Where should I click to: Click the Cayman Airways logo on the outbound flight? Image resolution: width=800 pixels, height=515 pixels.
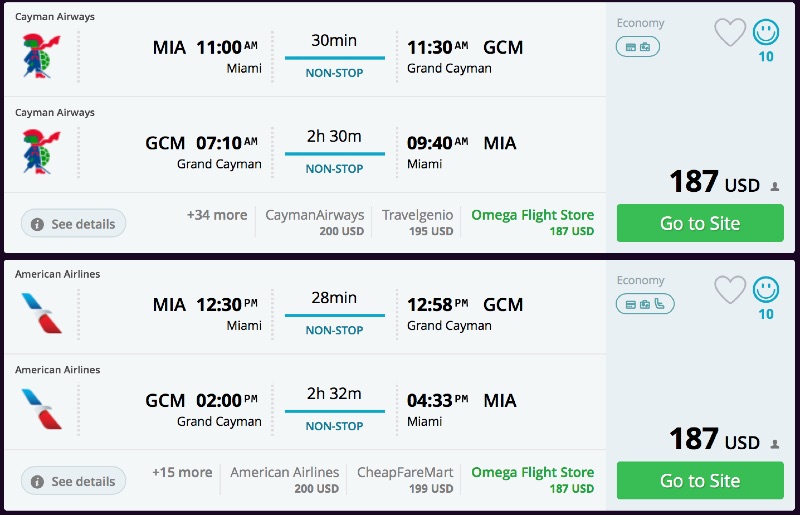[x=41, y=56]
